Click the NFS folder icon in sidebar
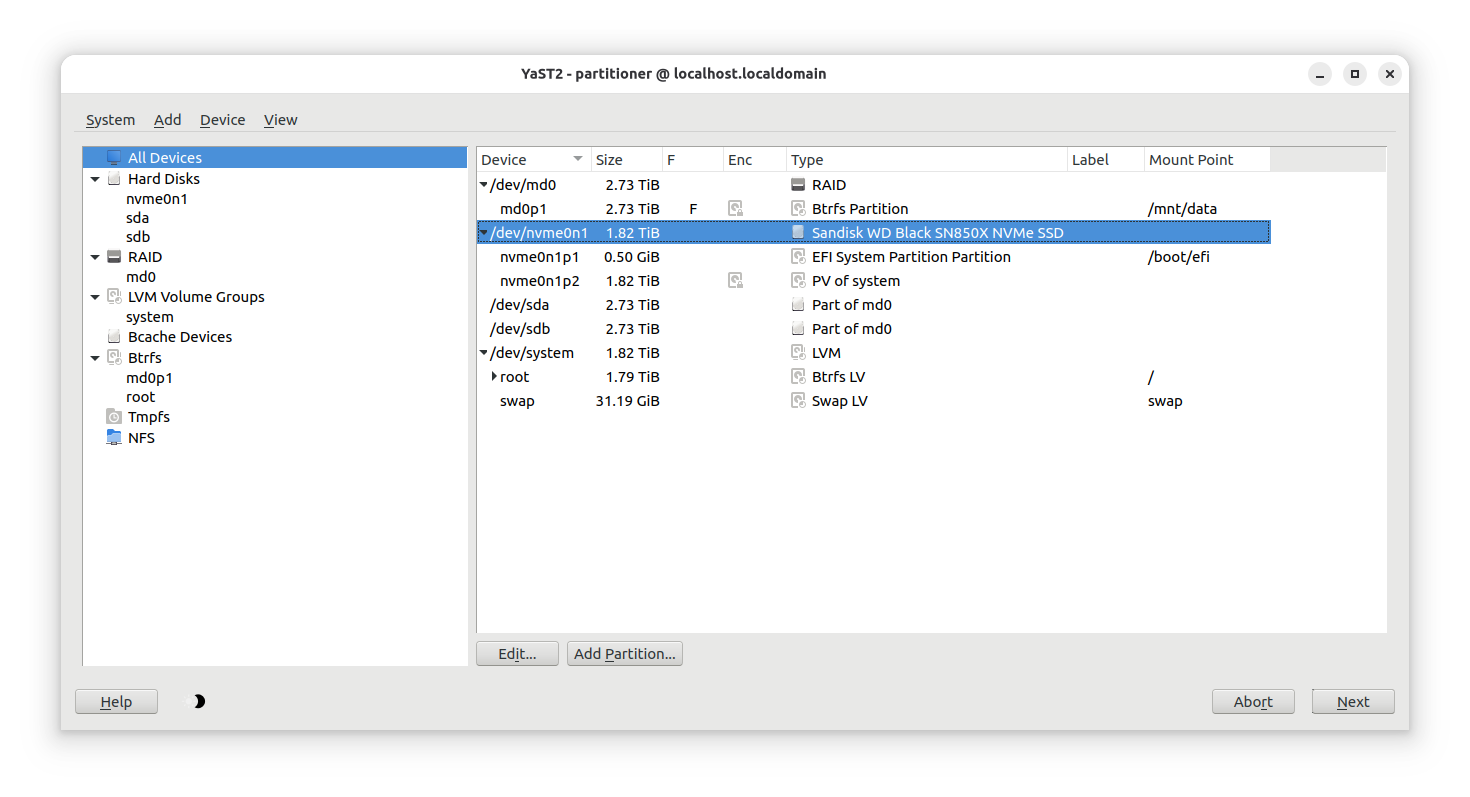Viewport: 1470px width, 797px height. pos(114,438)
